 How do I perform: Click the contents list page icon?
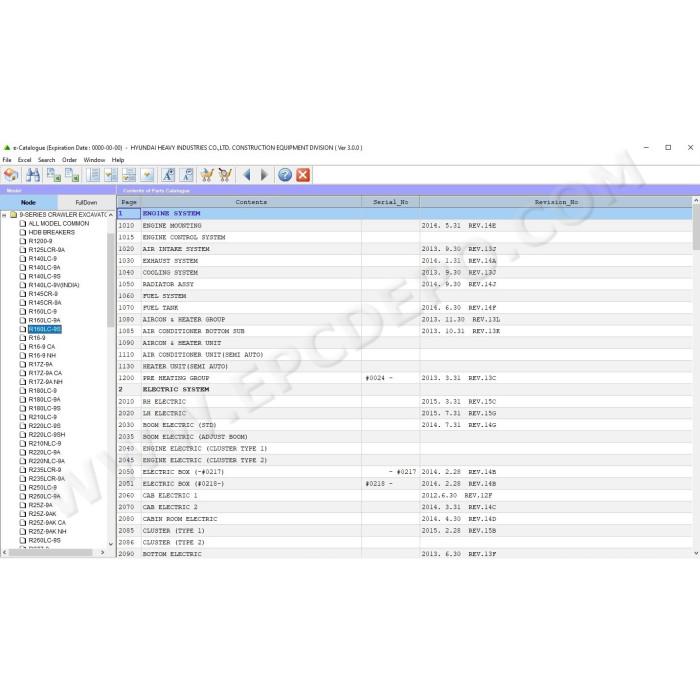click(93, 175)
